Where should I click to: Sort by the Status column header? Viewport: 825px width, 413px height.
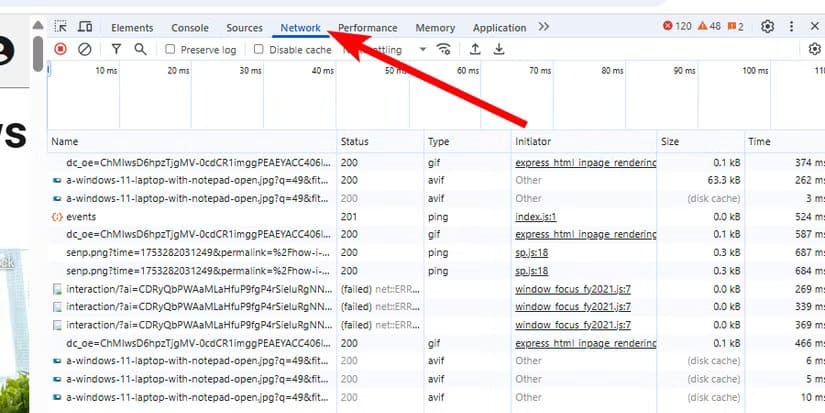[380, 142]
